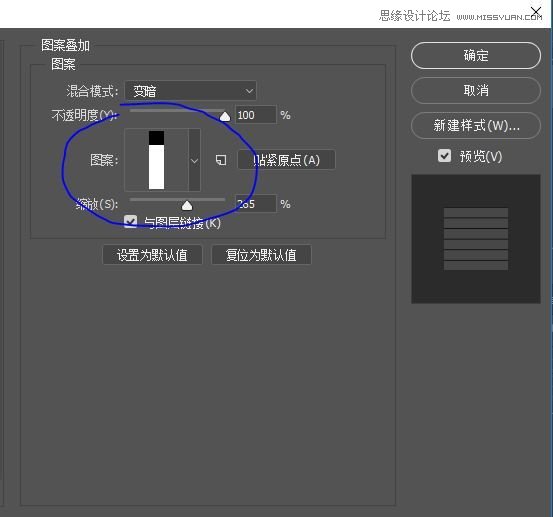
Task: Toggle 与图层链接(K) checkbox
Action: (x=130, y=222)
